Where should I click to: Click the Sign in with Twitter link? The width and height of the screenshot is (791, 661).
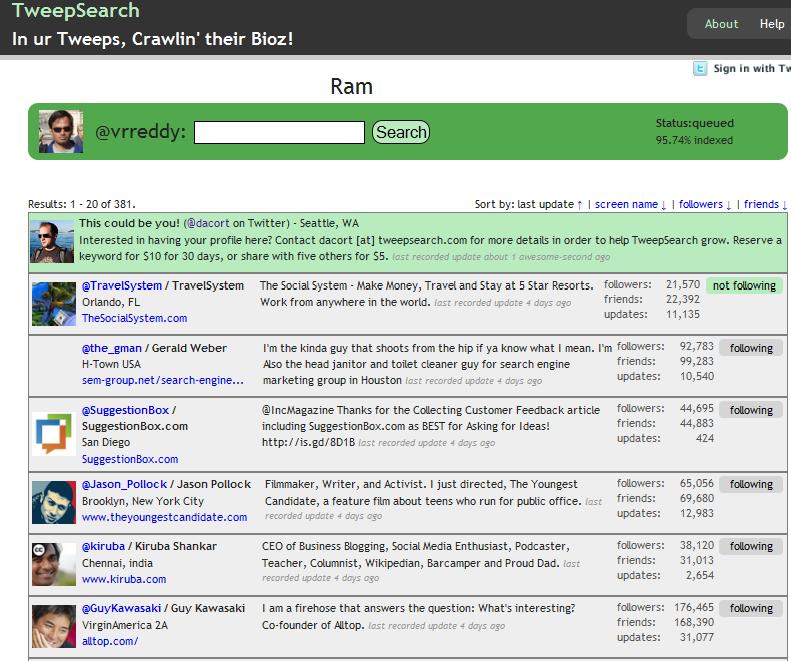pos(752,68)
